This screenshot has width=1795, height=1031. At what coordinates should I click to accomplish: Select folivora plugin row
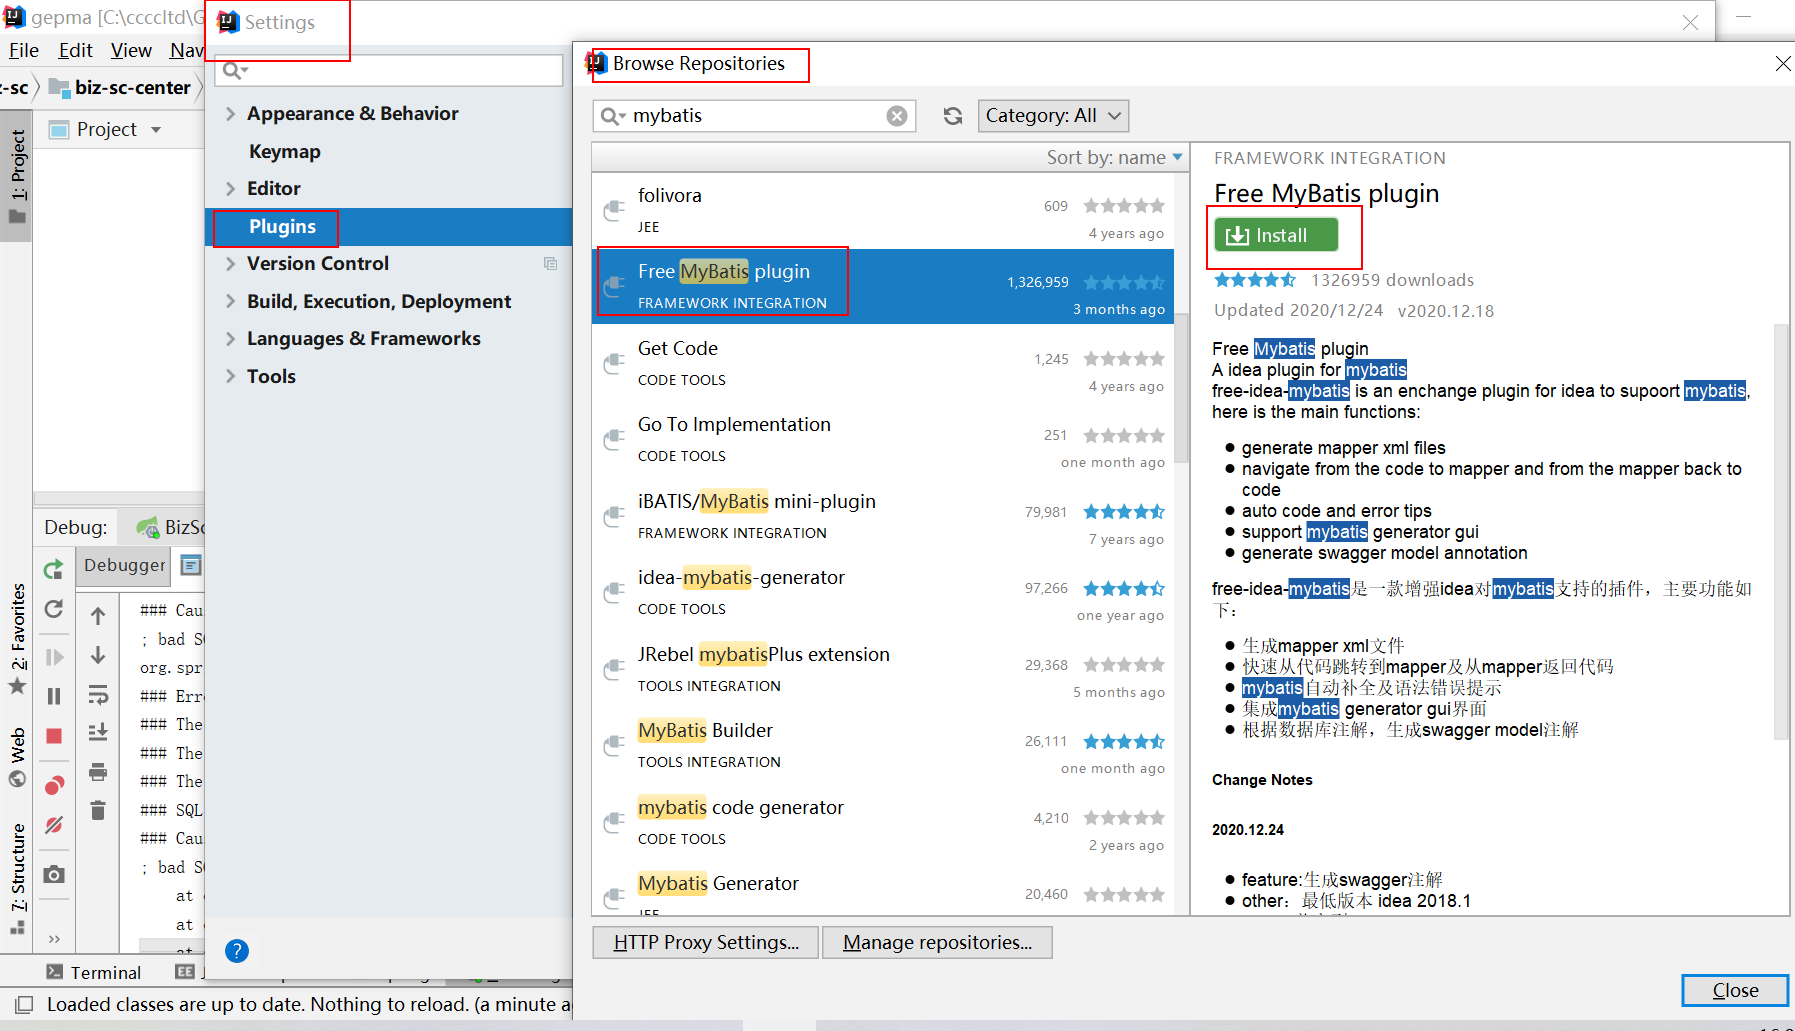(883, 211)
